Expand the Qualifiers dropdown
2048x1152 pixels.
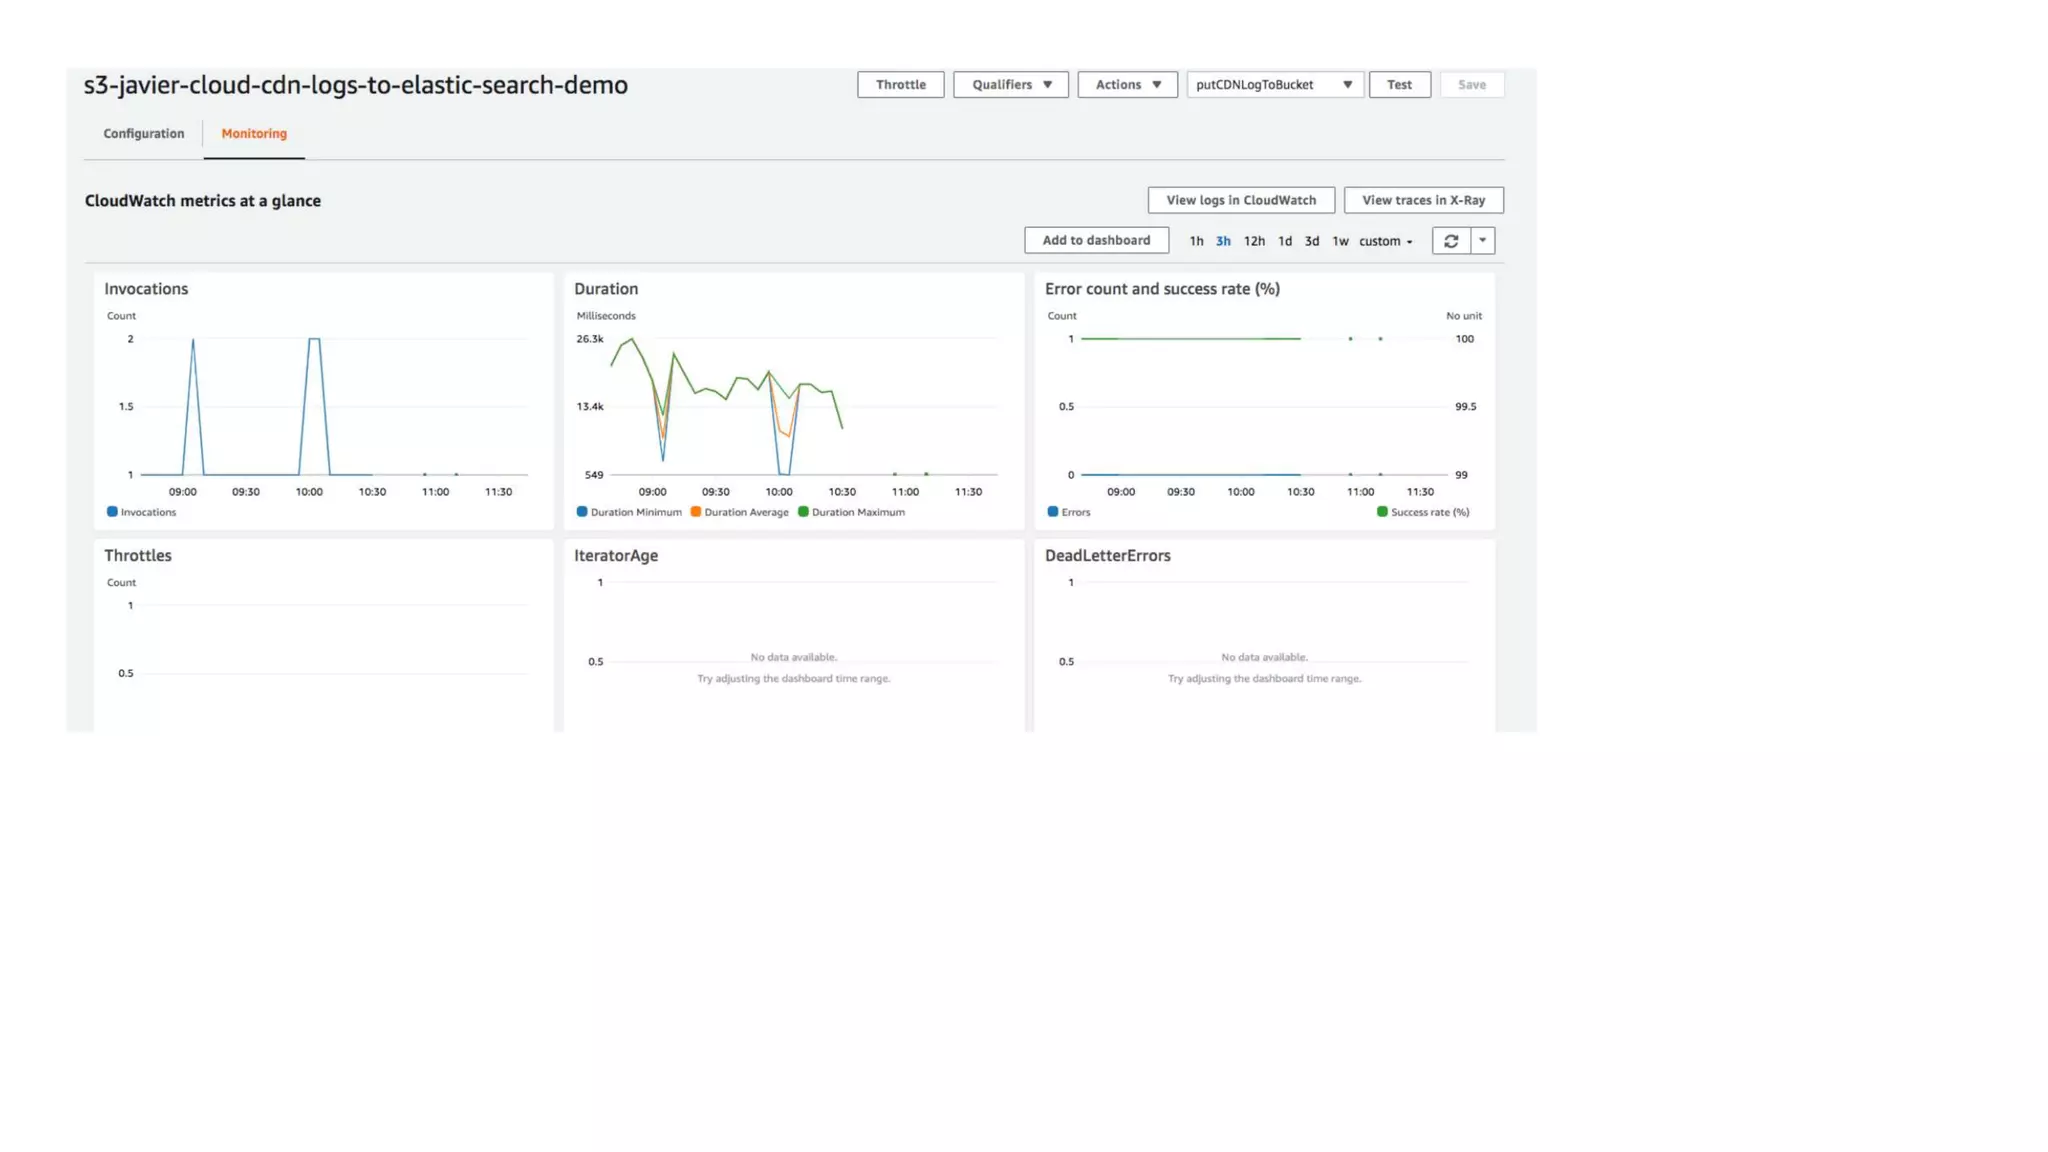[1010, 85]
